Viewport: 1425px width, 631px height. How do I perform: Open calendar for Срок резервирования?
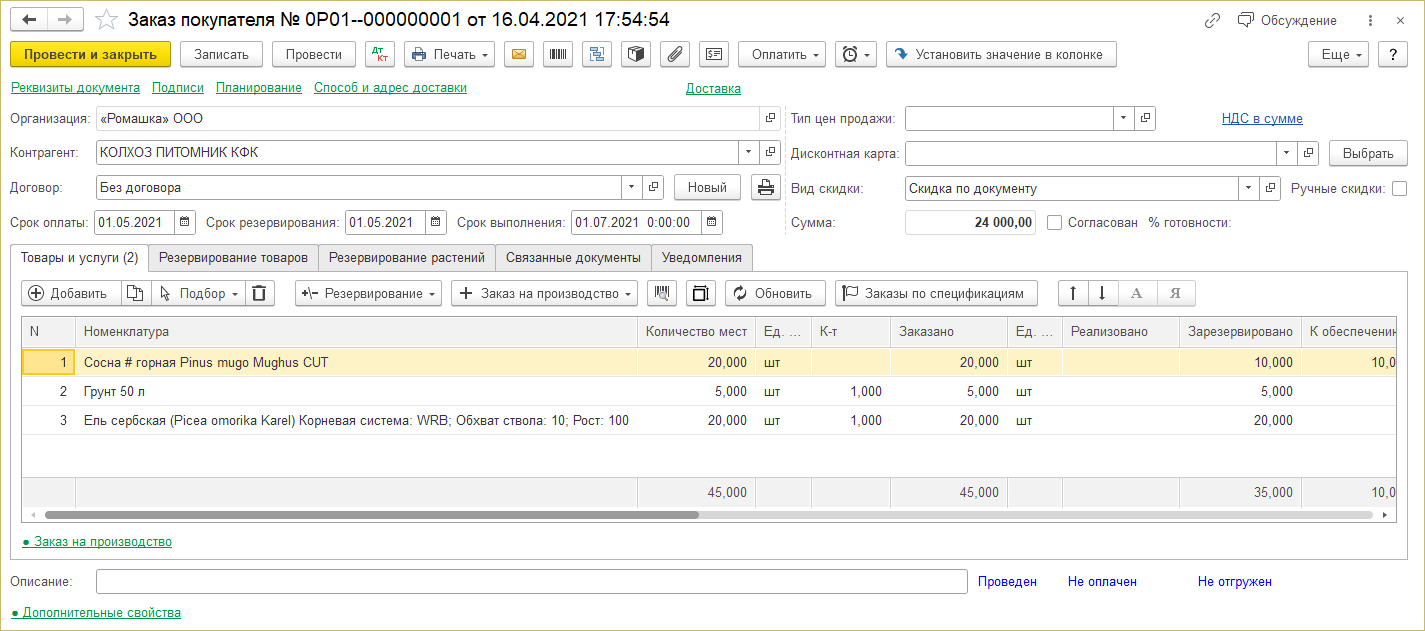click(x=436, y=222)
